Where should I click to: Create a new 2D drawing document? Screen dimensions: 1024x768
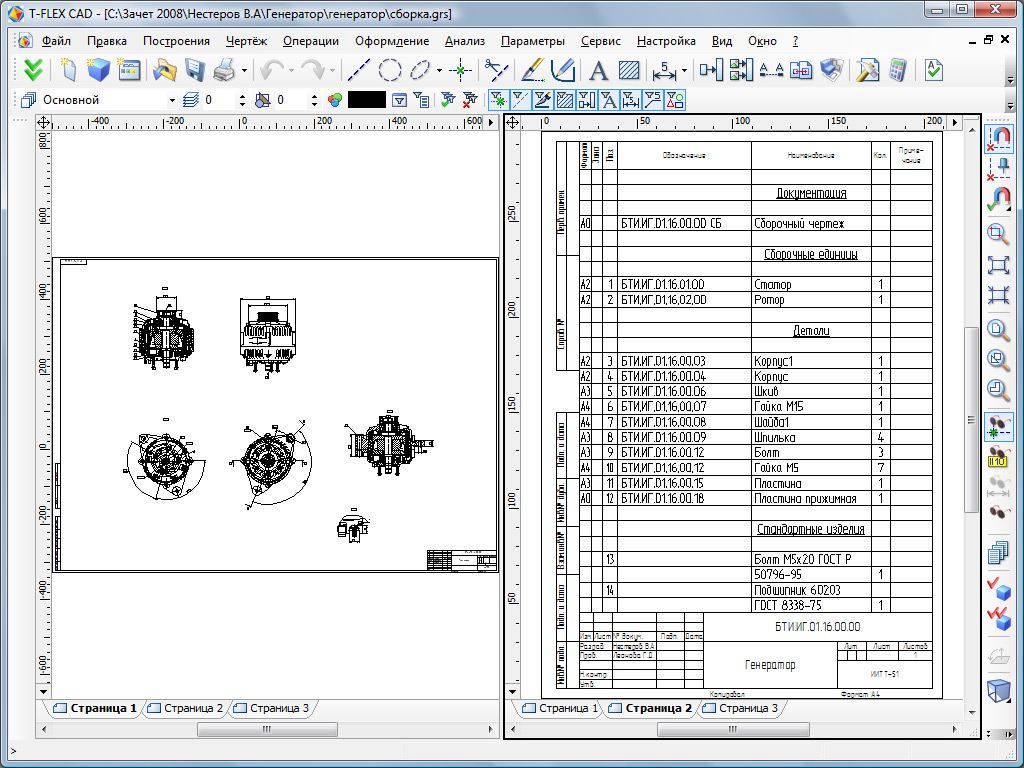coord(68,70)
